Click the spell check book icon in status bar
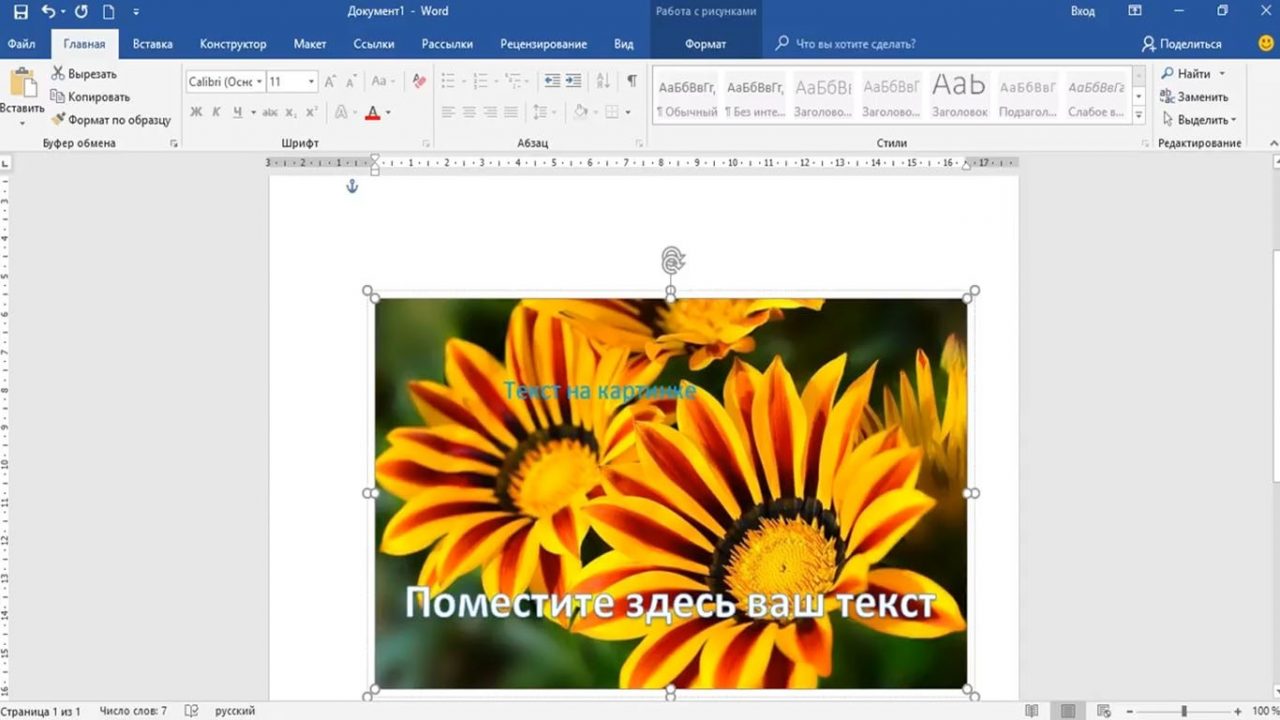The width and height of the screenshot is (1280, 720). pos(191,711)
